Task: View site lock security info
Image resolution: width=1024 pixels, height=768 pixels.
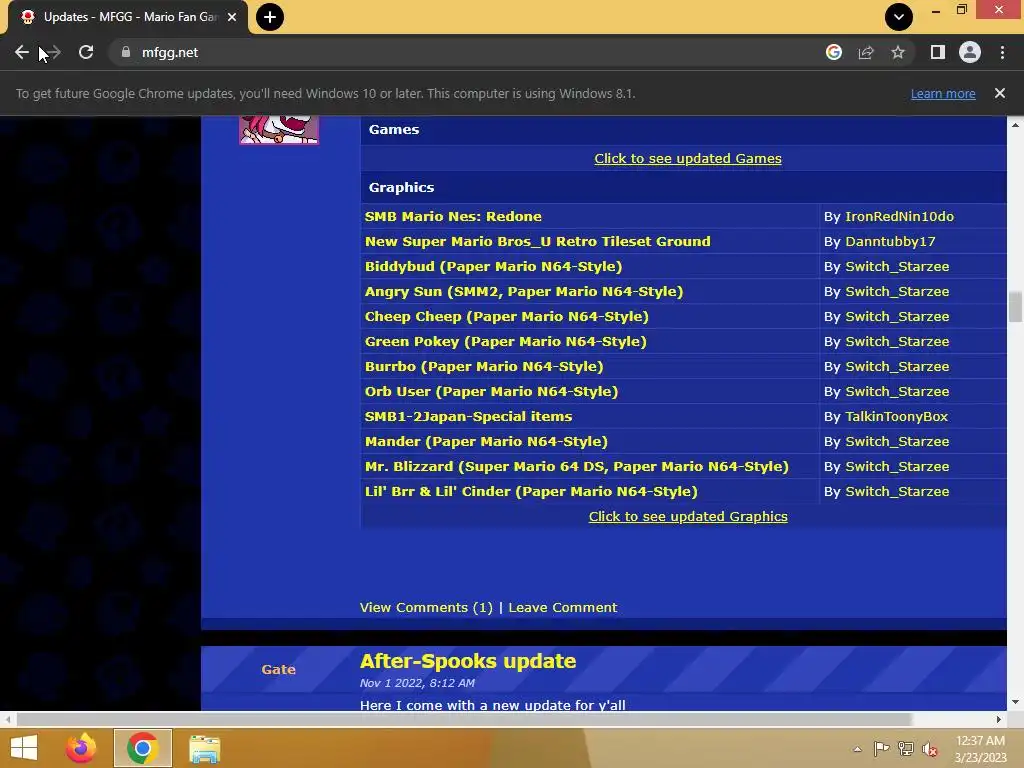Action: pos(126,52)
